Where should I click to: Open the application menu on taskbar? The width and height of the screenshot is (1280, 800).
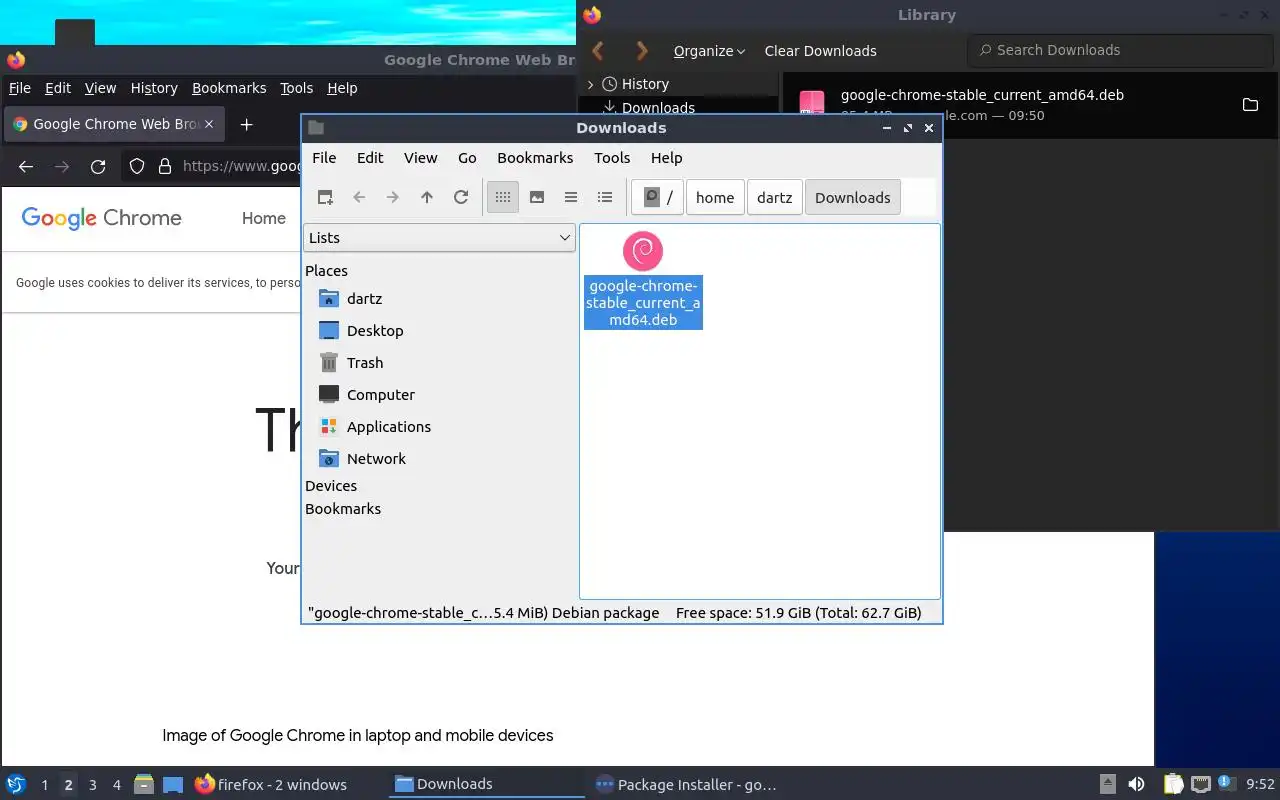[x=15, y=784]
